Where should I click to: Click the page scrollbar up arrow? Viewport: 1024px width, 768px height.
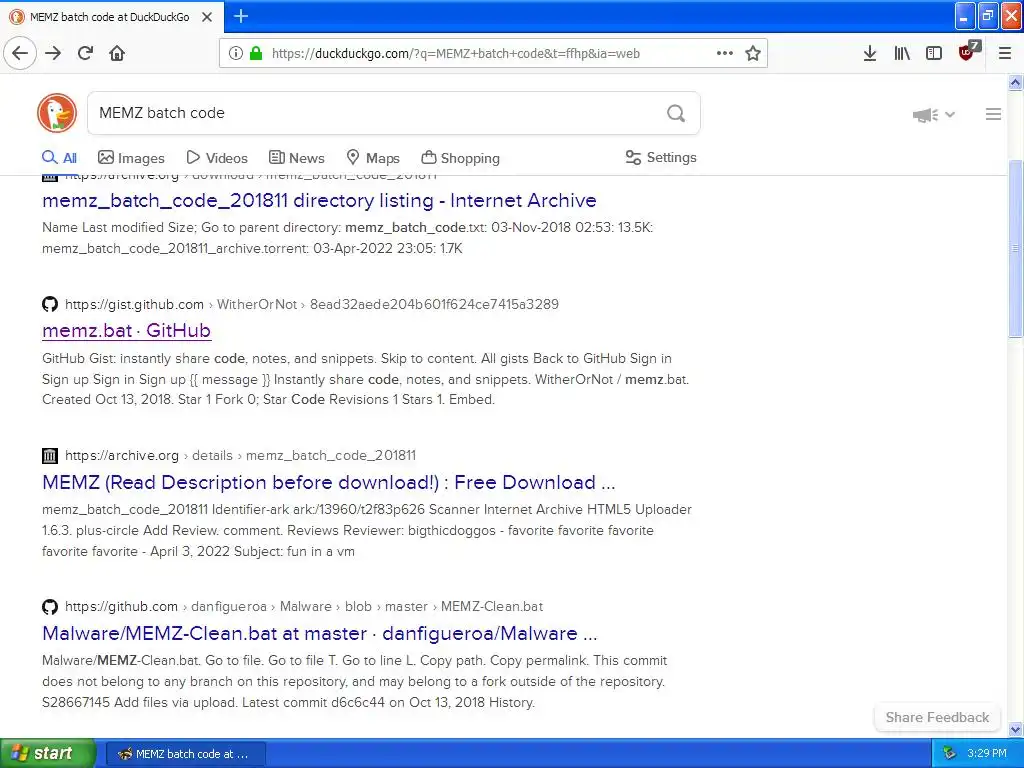pos(1016,82)
